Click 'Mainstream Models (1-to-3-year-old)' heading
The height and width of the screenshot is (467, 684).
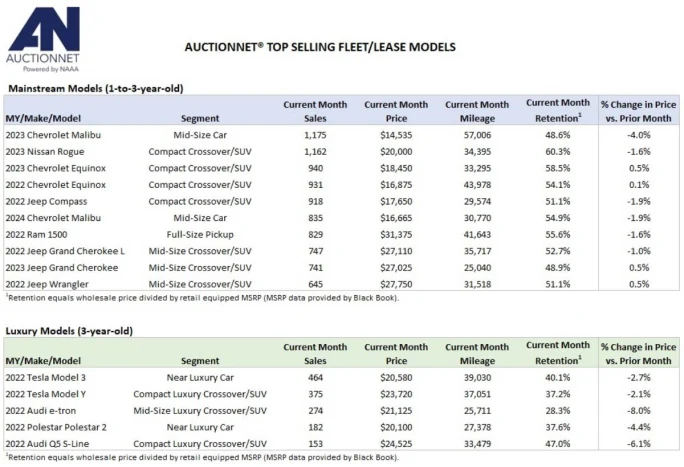pos(96,89)
